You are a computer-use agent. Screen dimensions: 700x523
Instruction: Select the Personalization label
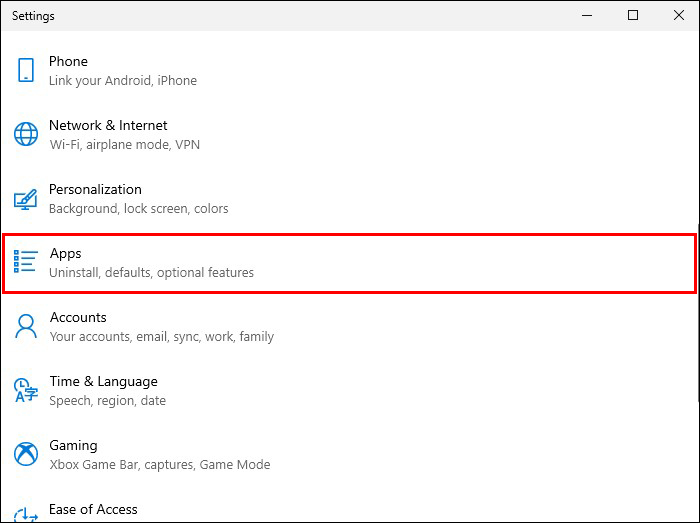point(95,190)
